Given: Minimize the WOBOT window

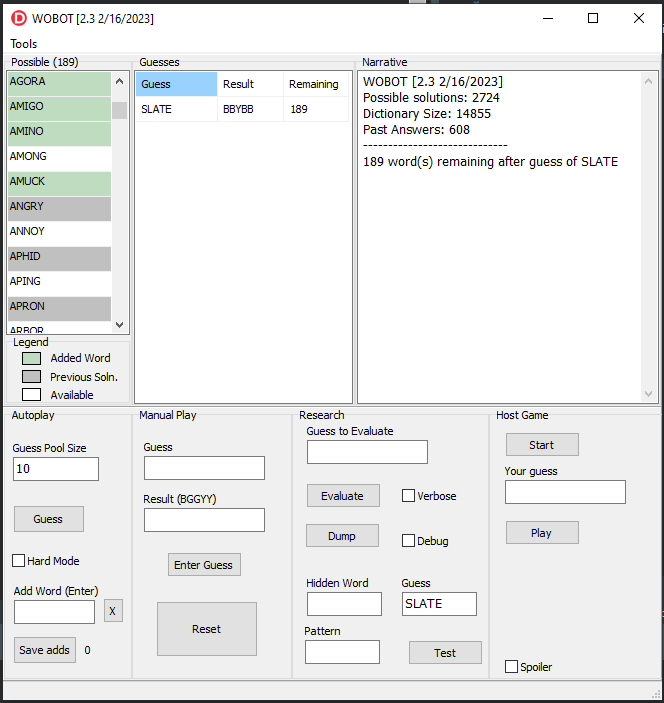Looking at the screenshot, I should (x=547, y=18).
